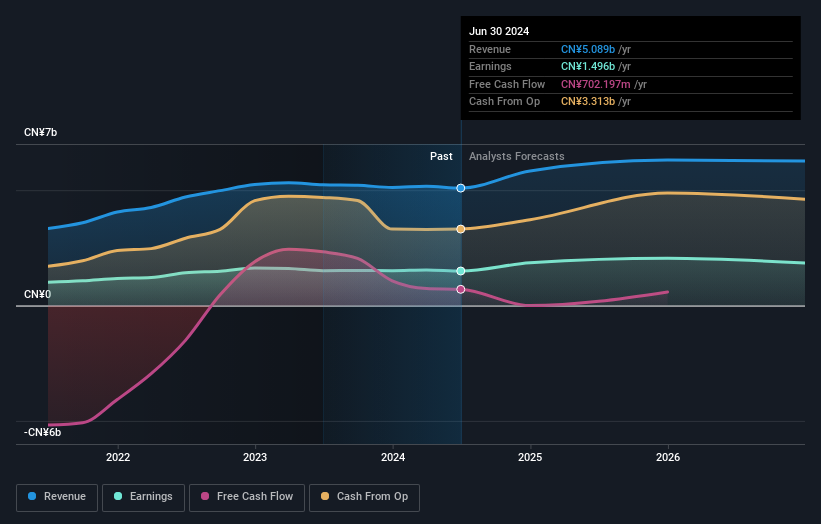Click the teal Earnings data marker

point(461,271)
